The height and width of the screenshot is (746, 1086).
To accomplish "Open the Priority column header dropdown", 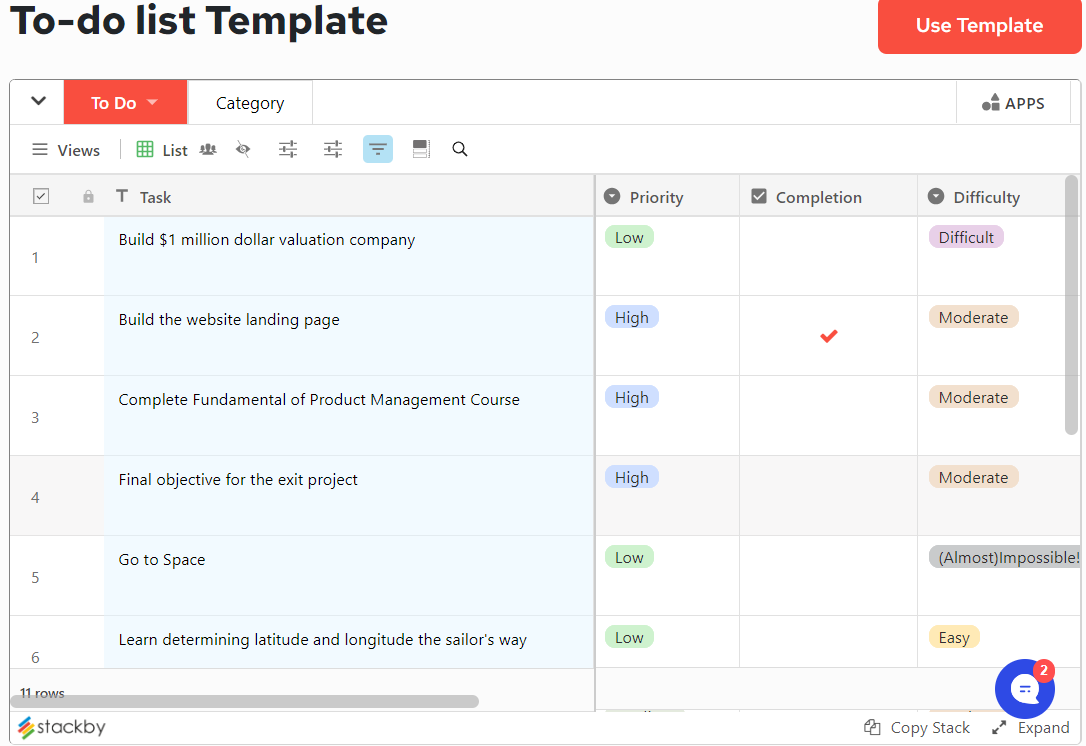I will point(612,197).
